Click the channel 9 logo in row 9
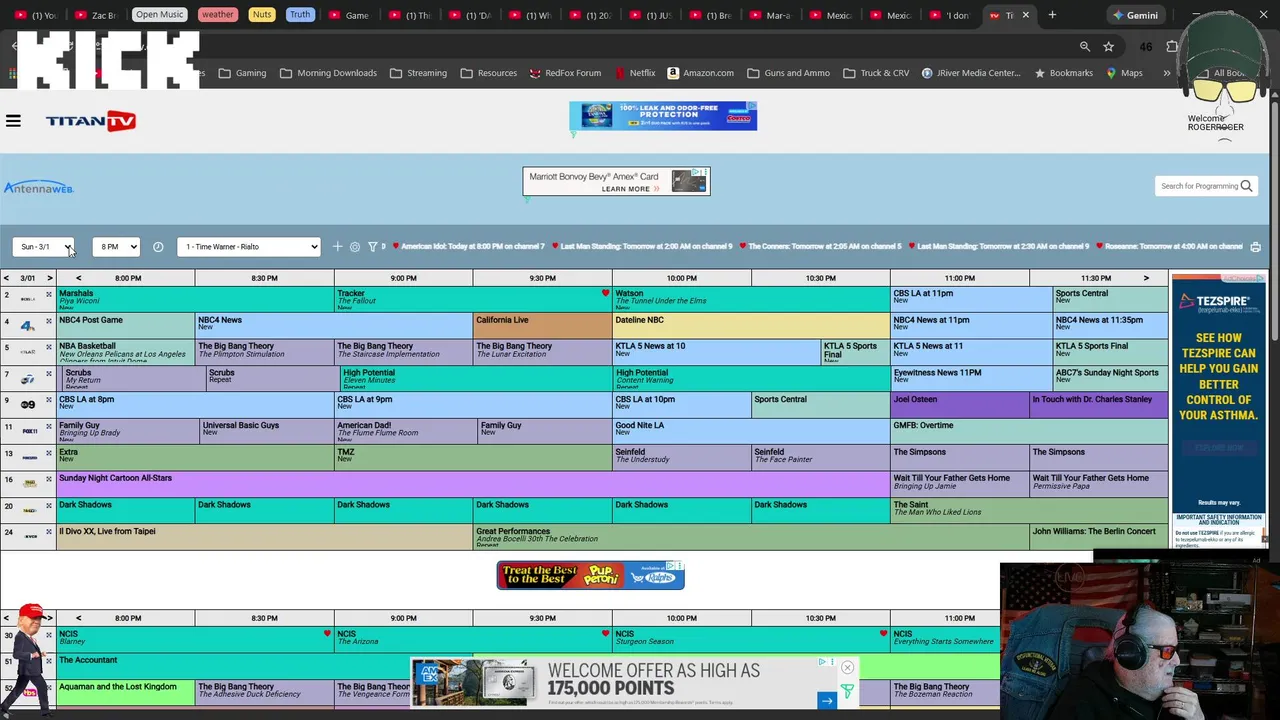1280x720 pixels. (28, 404)
